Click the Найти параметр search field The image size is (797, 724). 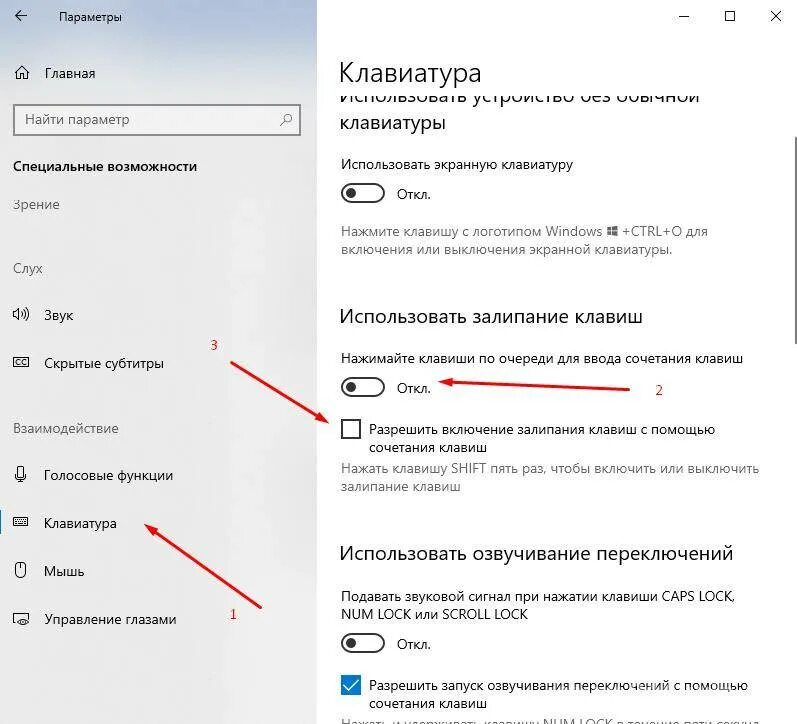pos(157,120)
